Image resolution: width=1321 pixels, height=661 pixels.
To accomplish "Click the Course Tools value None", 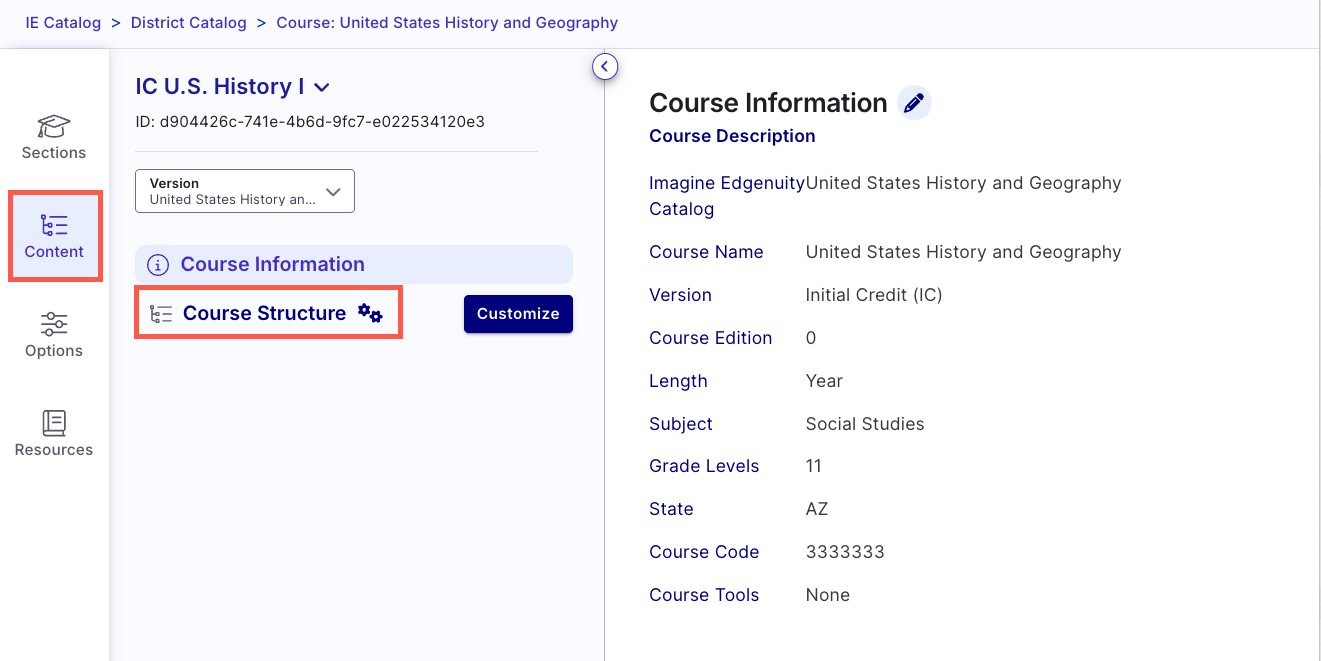I will pyautogui.click(x=828, y=595).
